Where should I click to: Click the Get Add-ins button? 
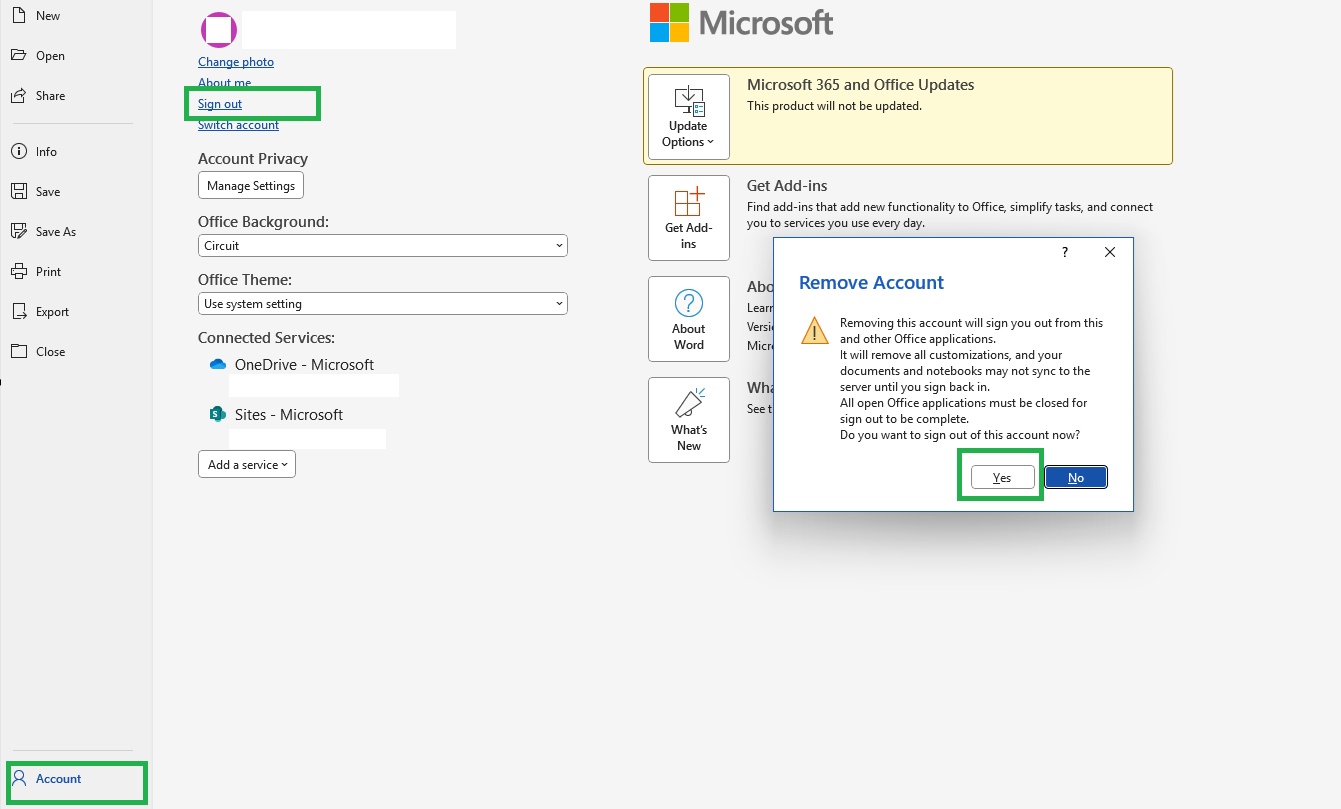pyautogui.click(x=689, y=218)
